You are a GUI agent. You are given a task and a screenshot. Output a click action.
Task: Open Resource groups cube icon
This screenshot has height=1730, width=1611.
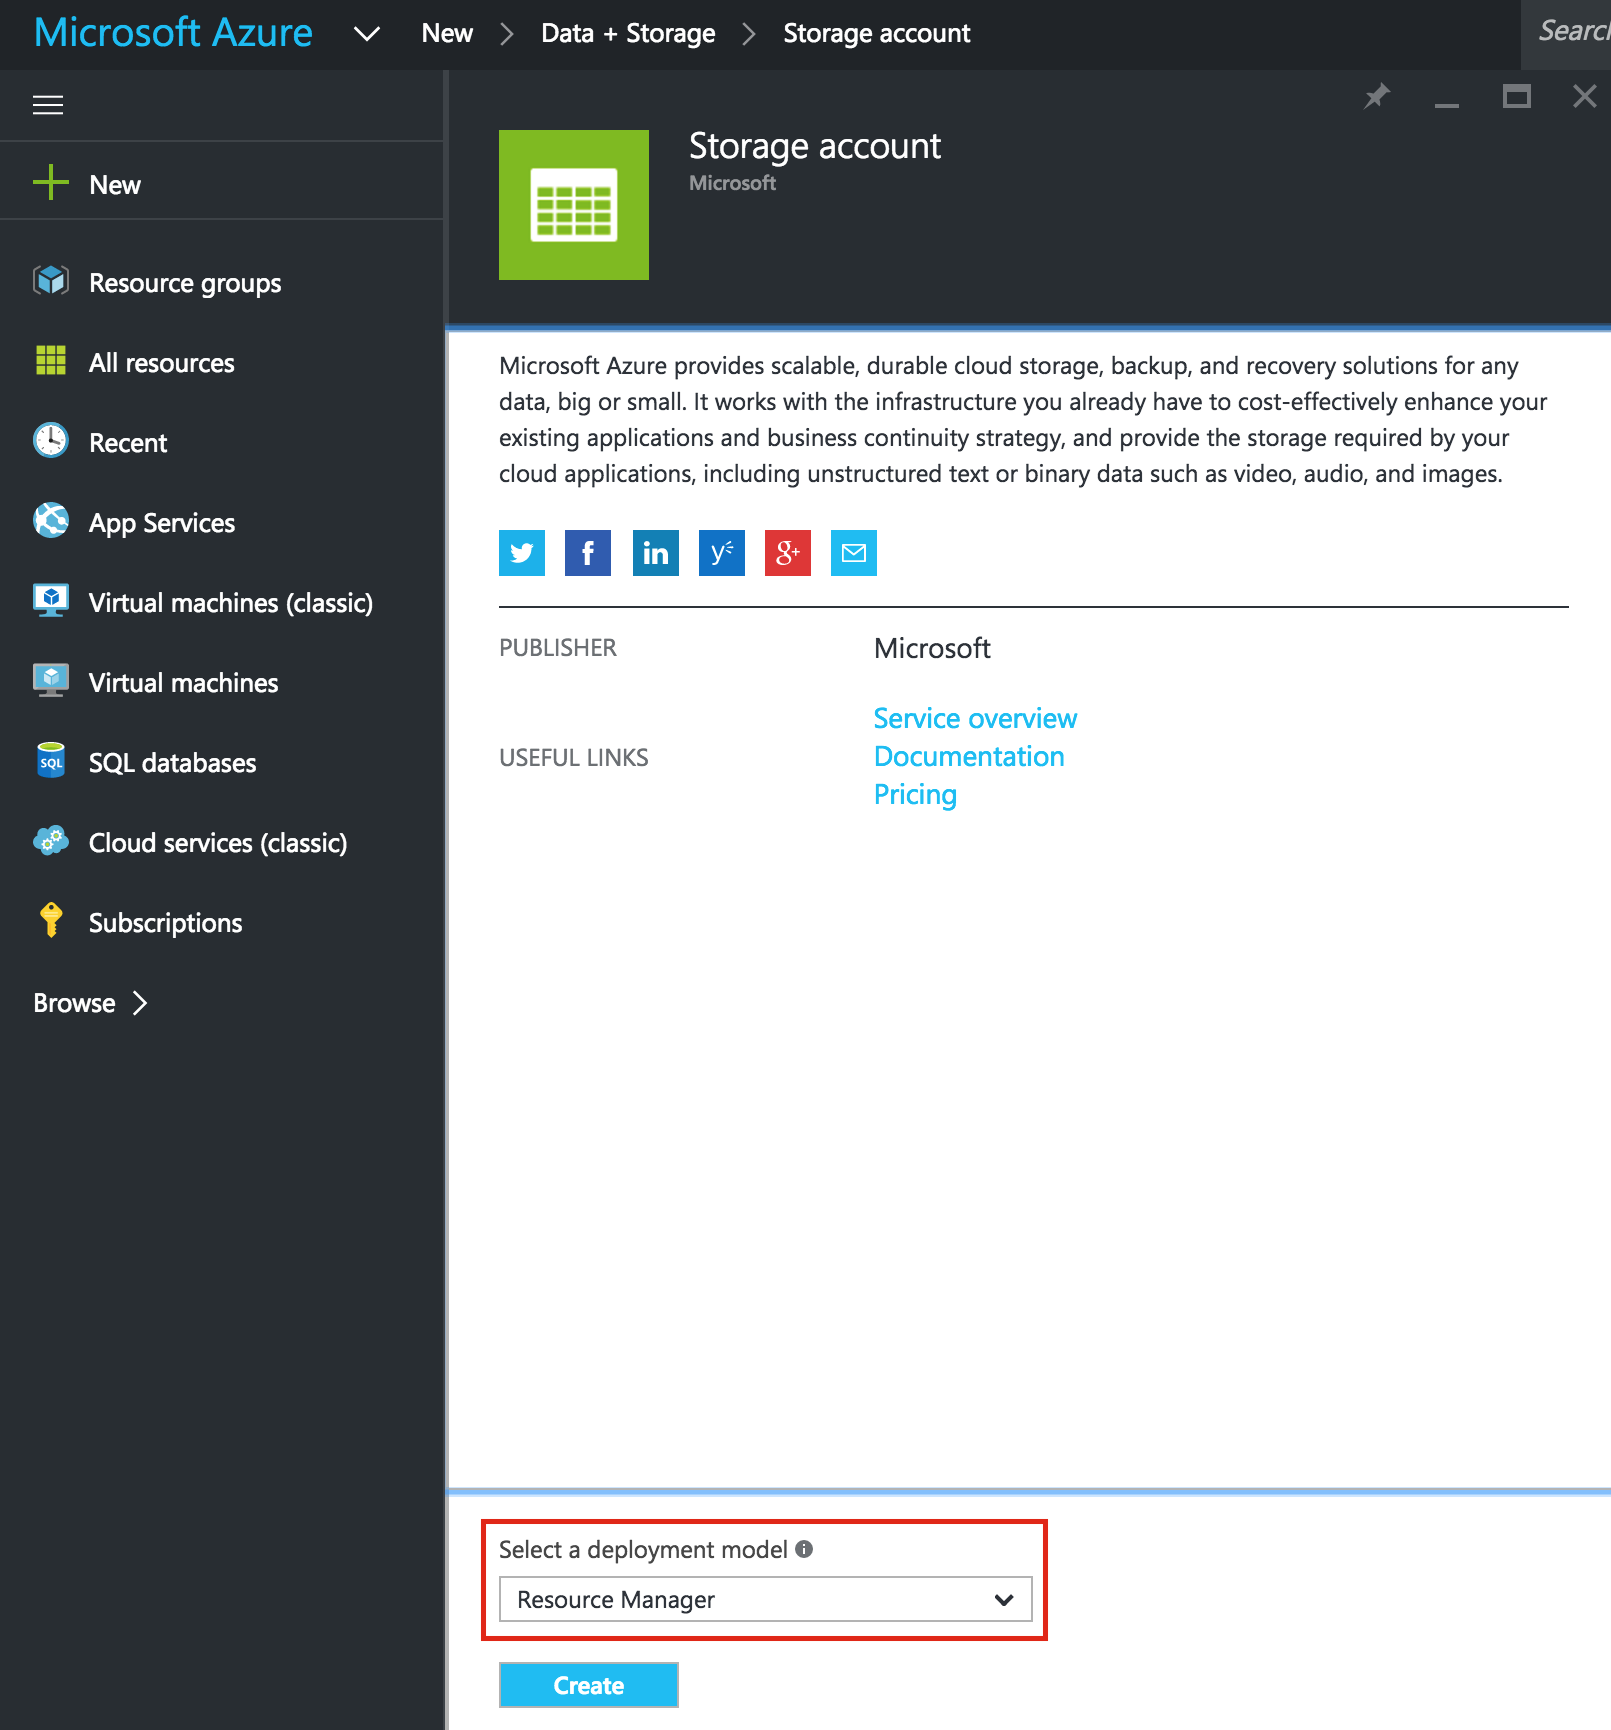(51, 281)
